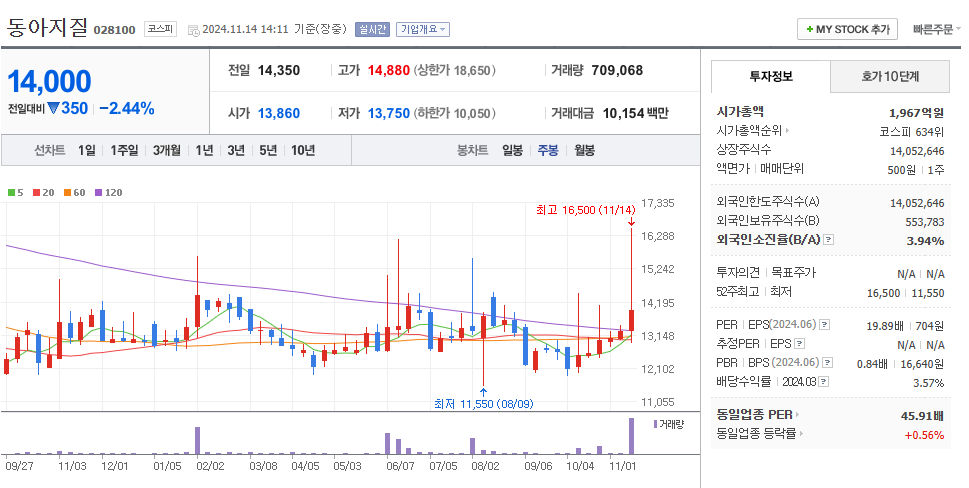969x488 pixels.
Task: Click the PBR value 0.84배 16,640원
Action: pyautogui.click(x=900, y=364)
